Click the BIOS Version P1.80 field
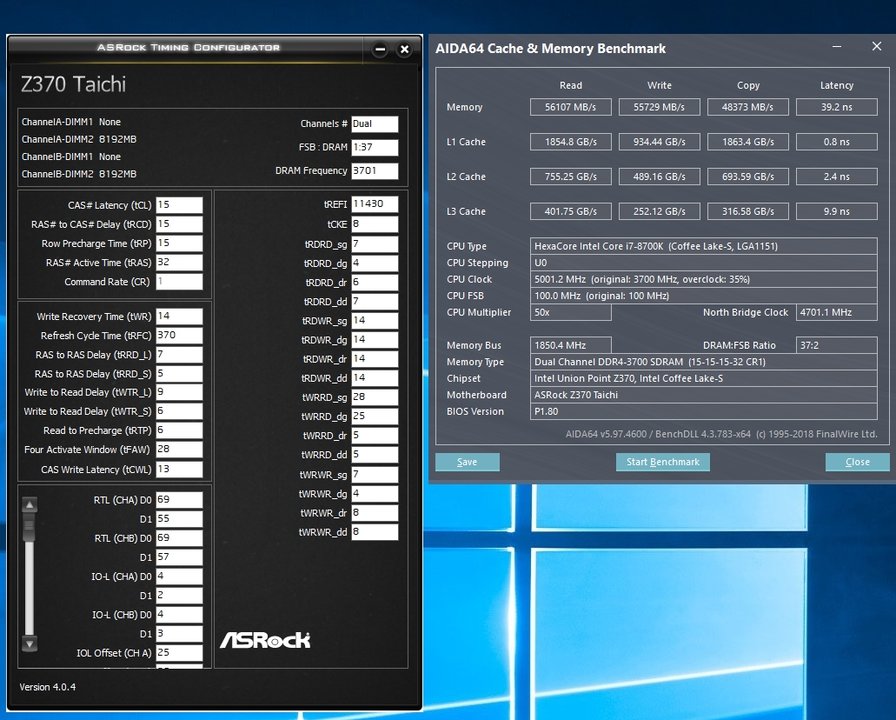The height and width of the screenshot is (720, 896). (x=703, y=411)
